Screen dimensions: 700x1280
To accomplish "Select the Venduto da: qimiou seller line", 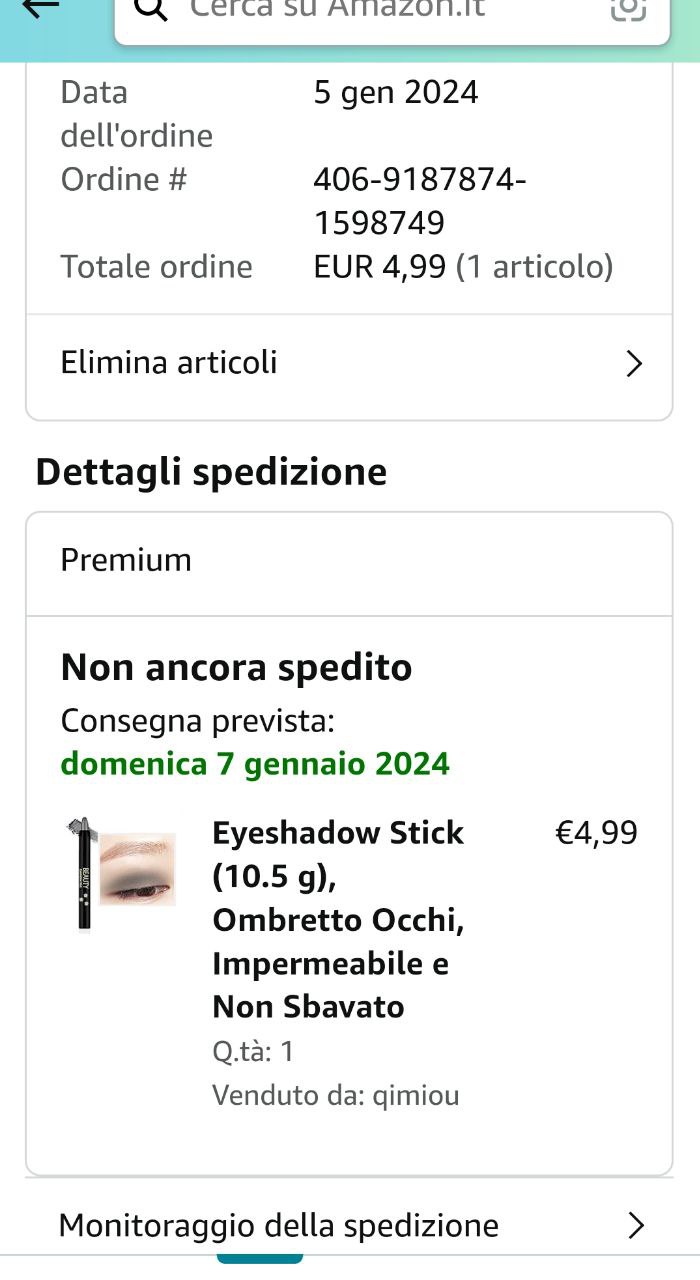I will click(335, 1095).
